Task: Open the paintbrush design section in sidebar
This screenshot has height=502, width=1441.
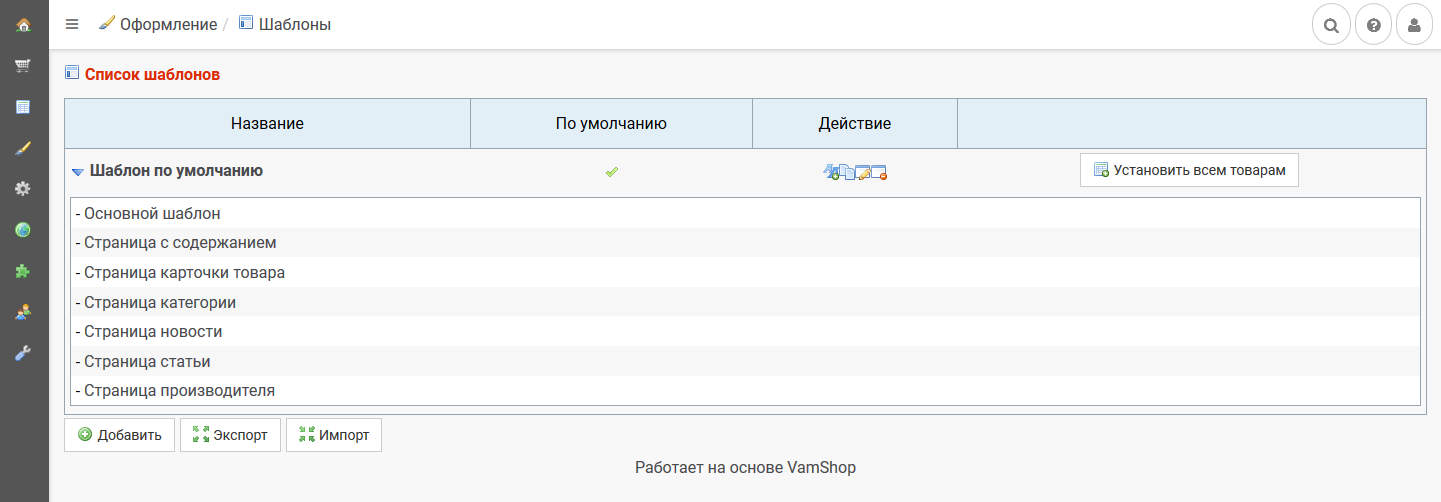Action: (x=23, y=148)
